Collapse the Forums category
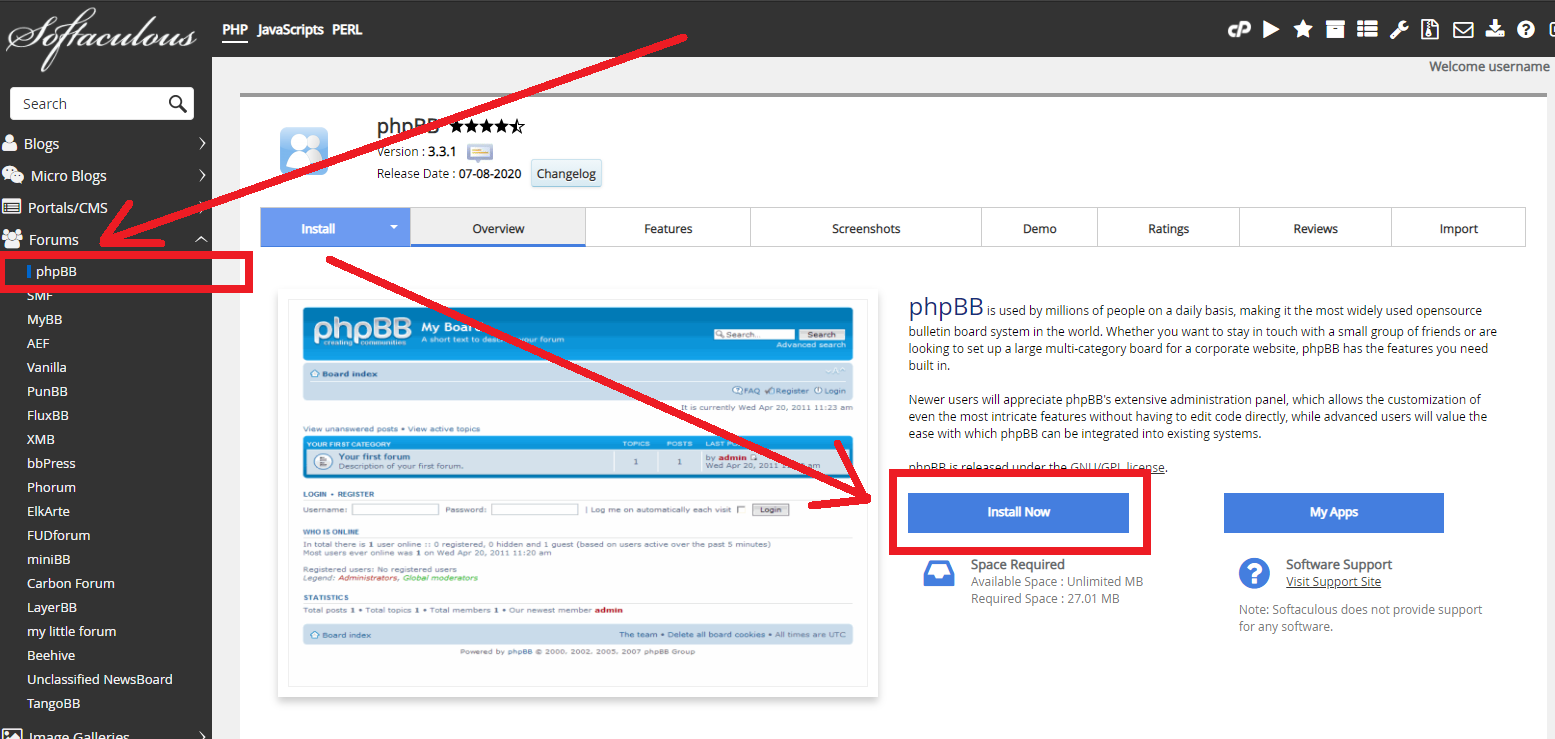The height and width of the screenshot is (739, 1555). [x=201, y=240]
